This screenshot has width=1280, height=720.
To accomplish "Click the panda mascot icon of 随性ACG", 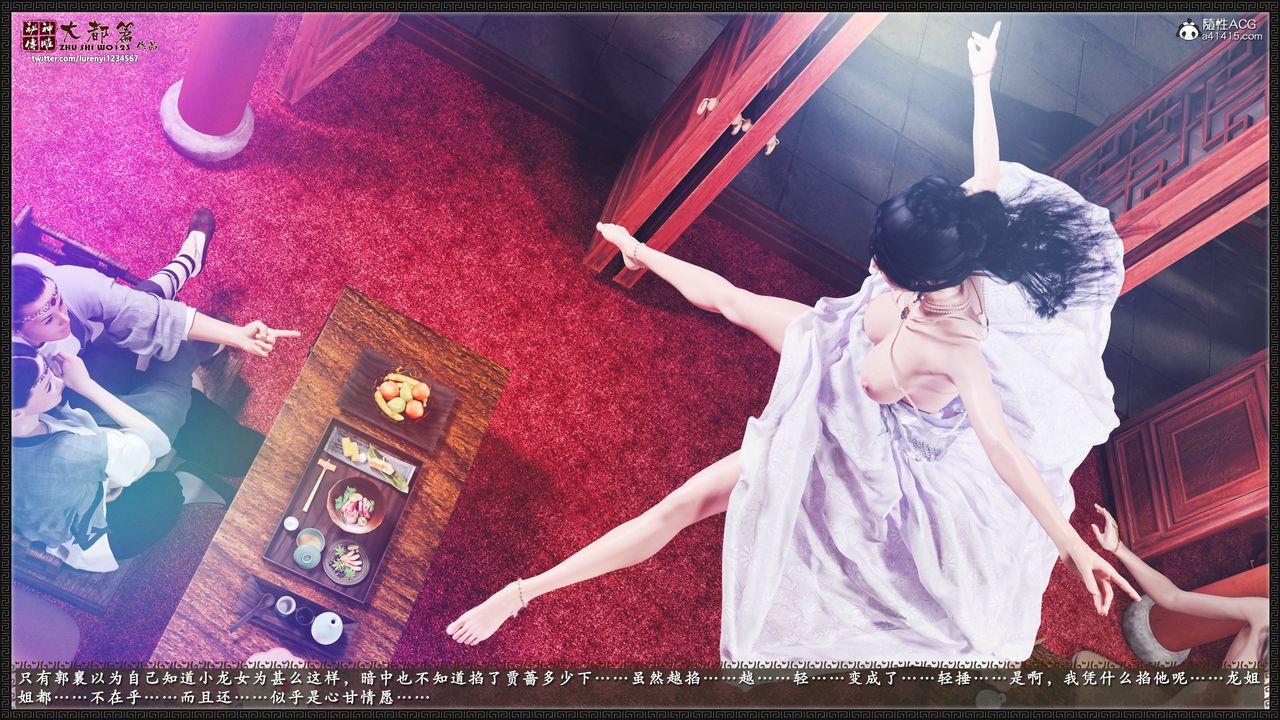I will click(1189, 29).
